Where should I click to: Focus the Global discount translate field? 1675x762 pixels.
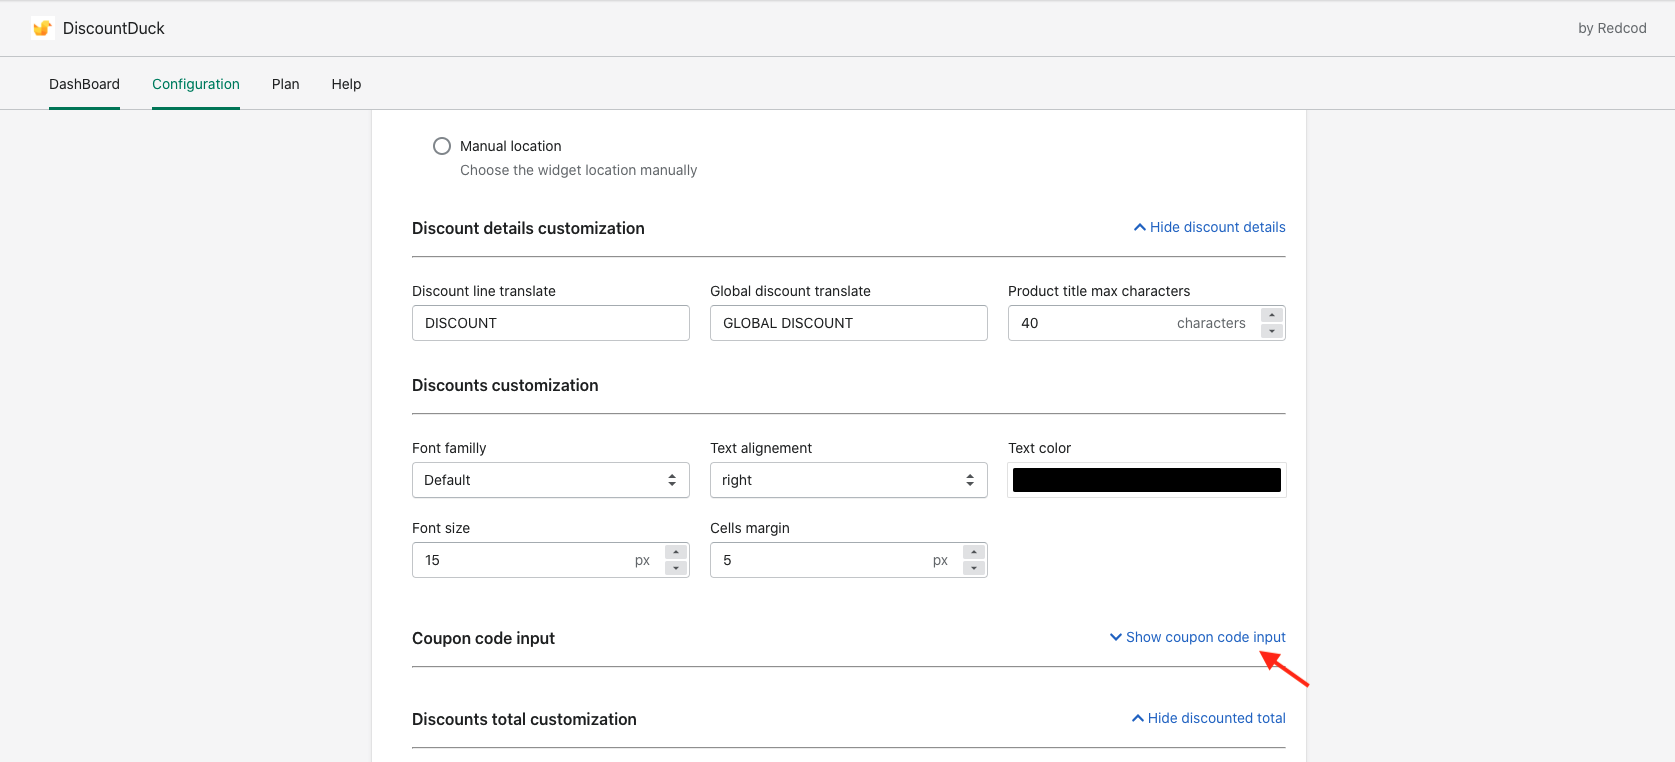848,323
